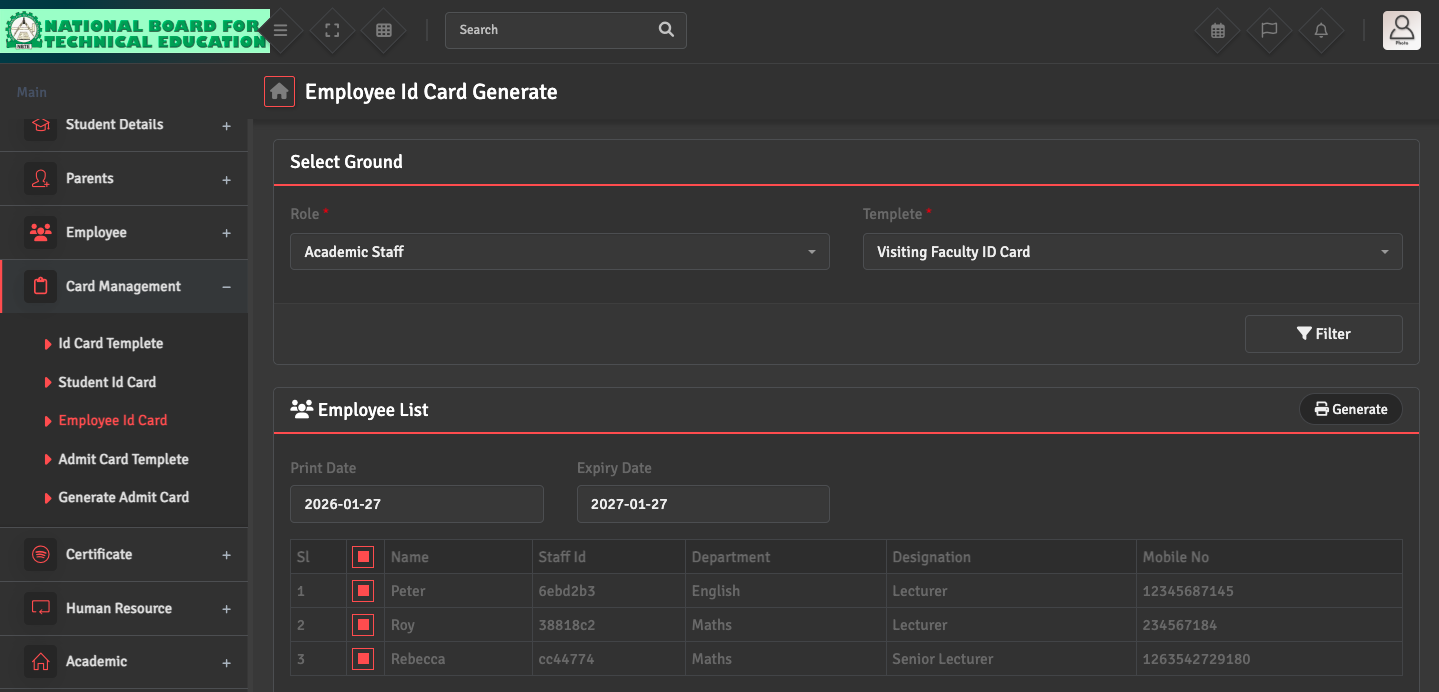Click the home icon beside page title
The width and height of the screenshot is (1439, 692).
tap(279, 92)
